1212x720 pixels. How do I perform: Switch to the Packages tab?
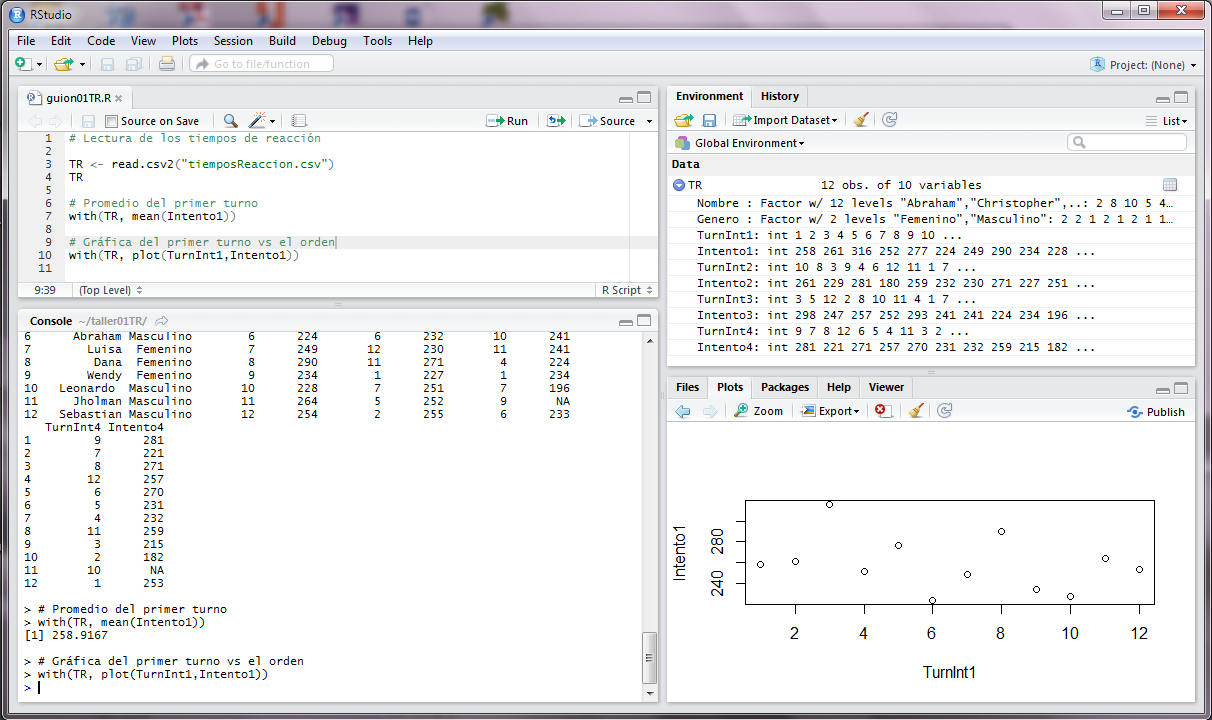[x=785, y=387]
